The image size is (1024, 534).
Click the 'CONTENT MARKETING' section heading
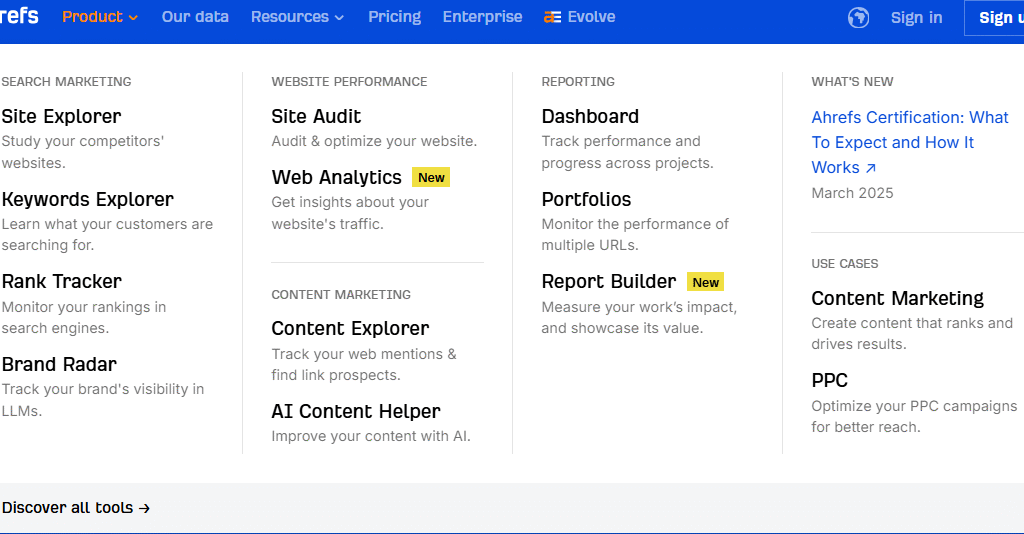pyautogui.click(x=341, y=295)
